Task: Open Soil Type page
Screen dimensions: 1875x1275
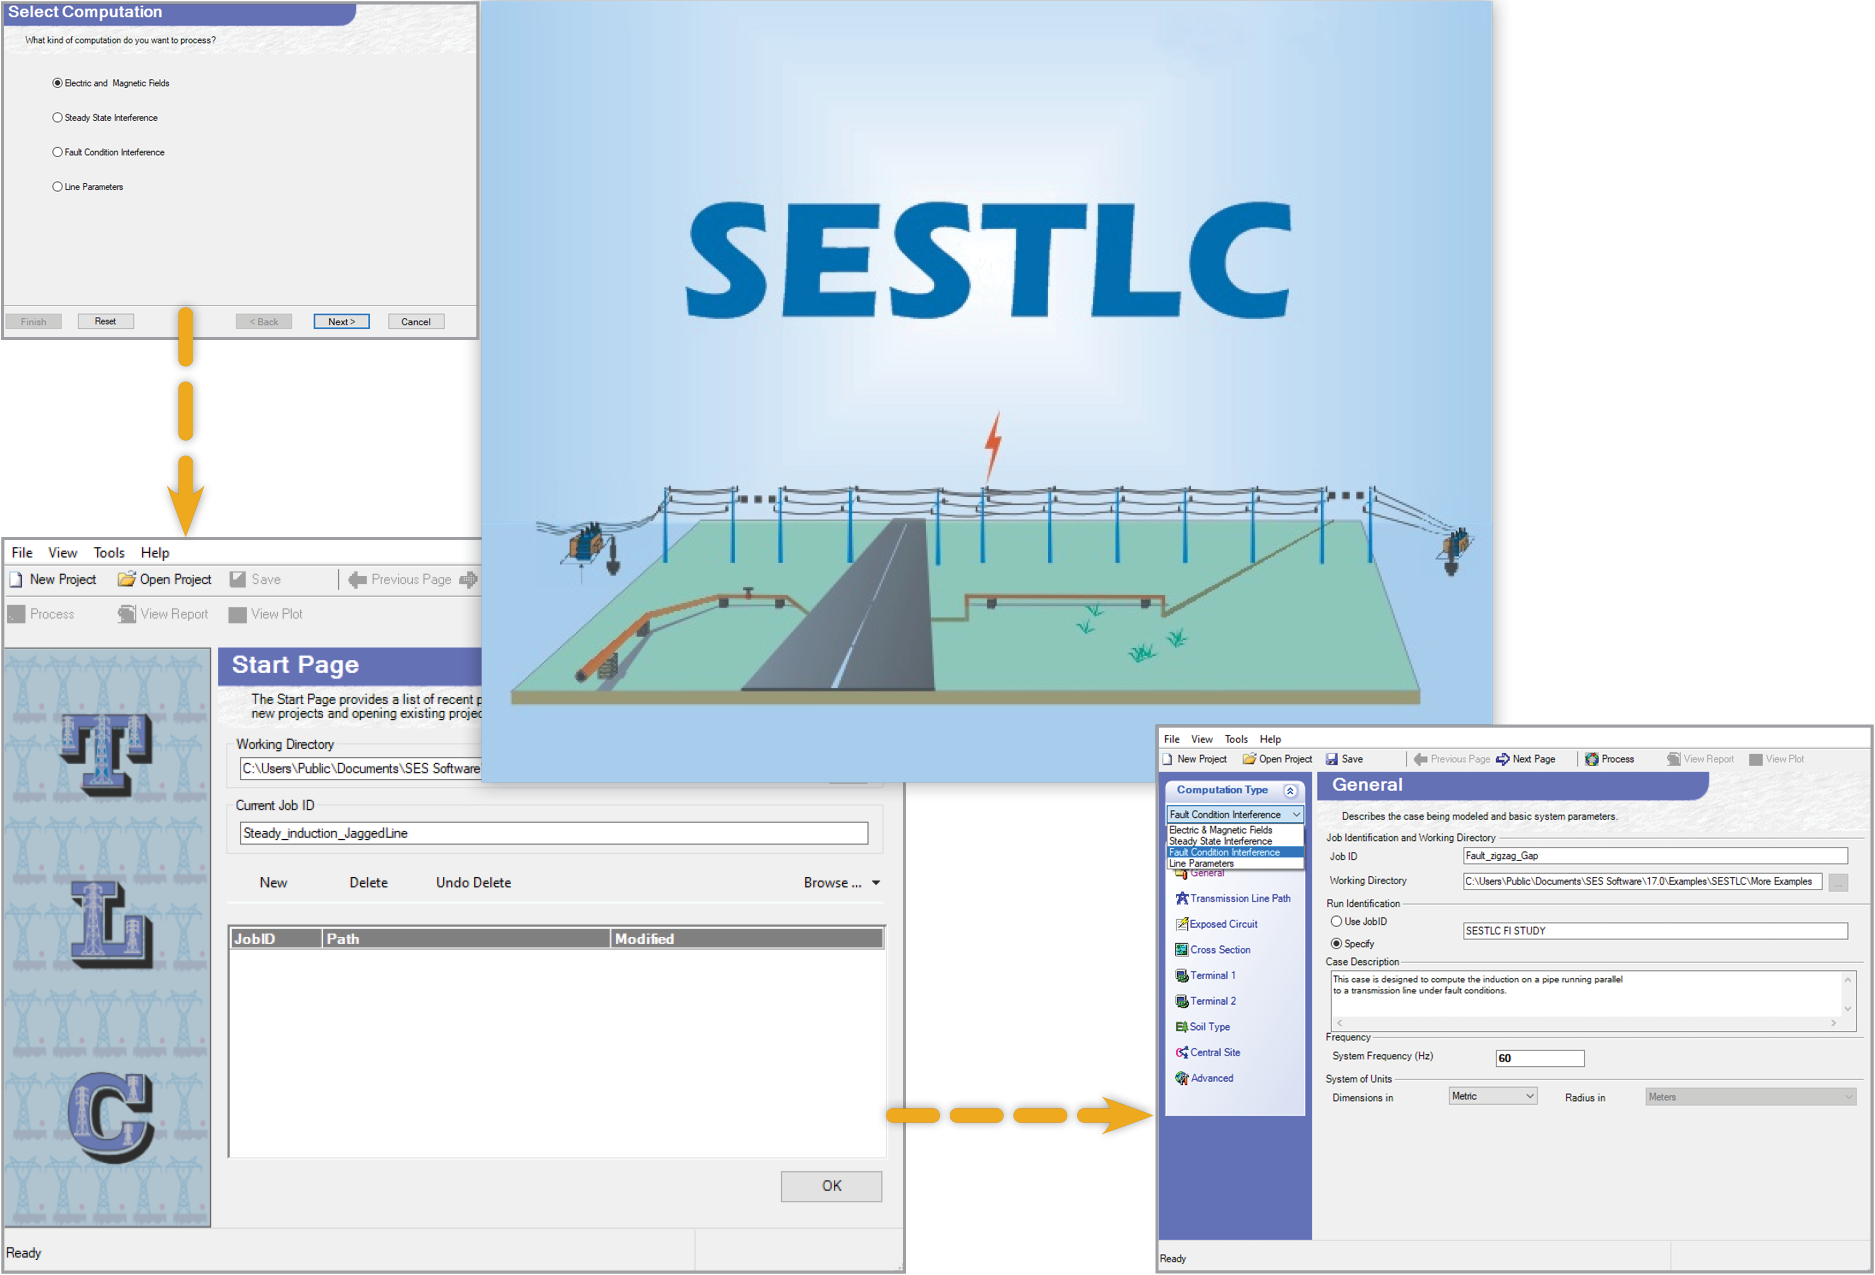Action: (x=1203, y=1027)
